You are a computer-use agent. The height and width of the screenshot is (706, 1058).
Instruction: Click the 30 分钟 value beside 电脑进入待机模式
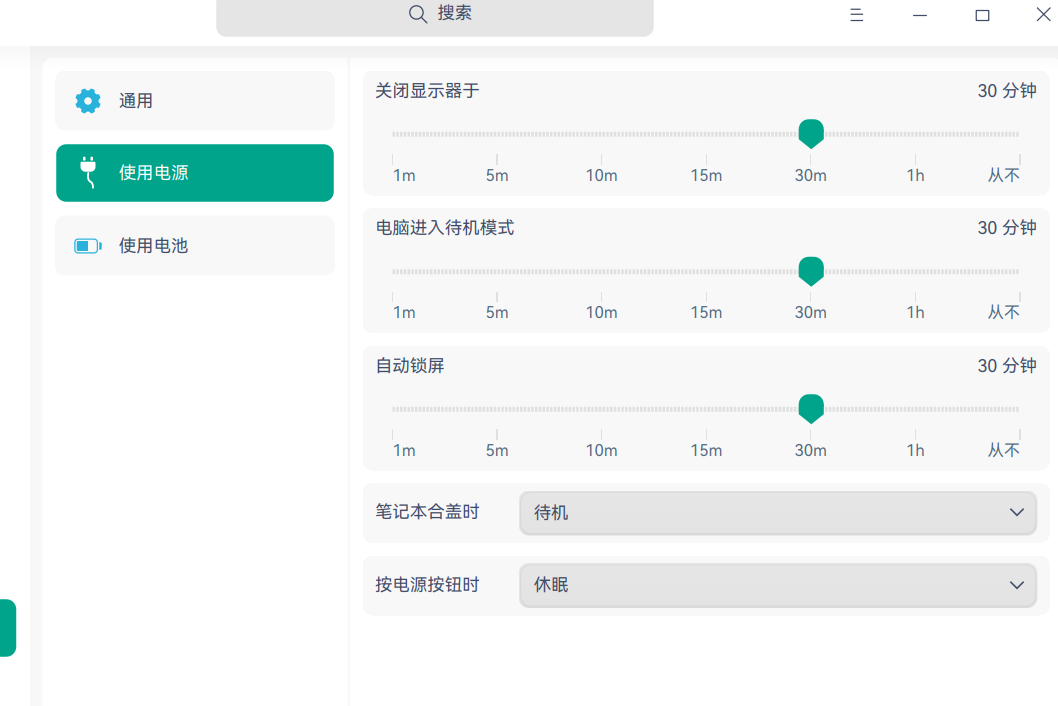[1007, 227]
